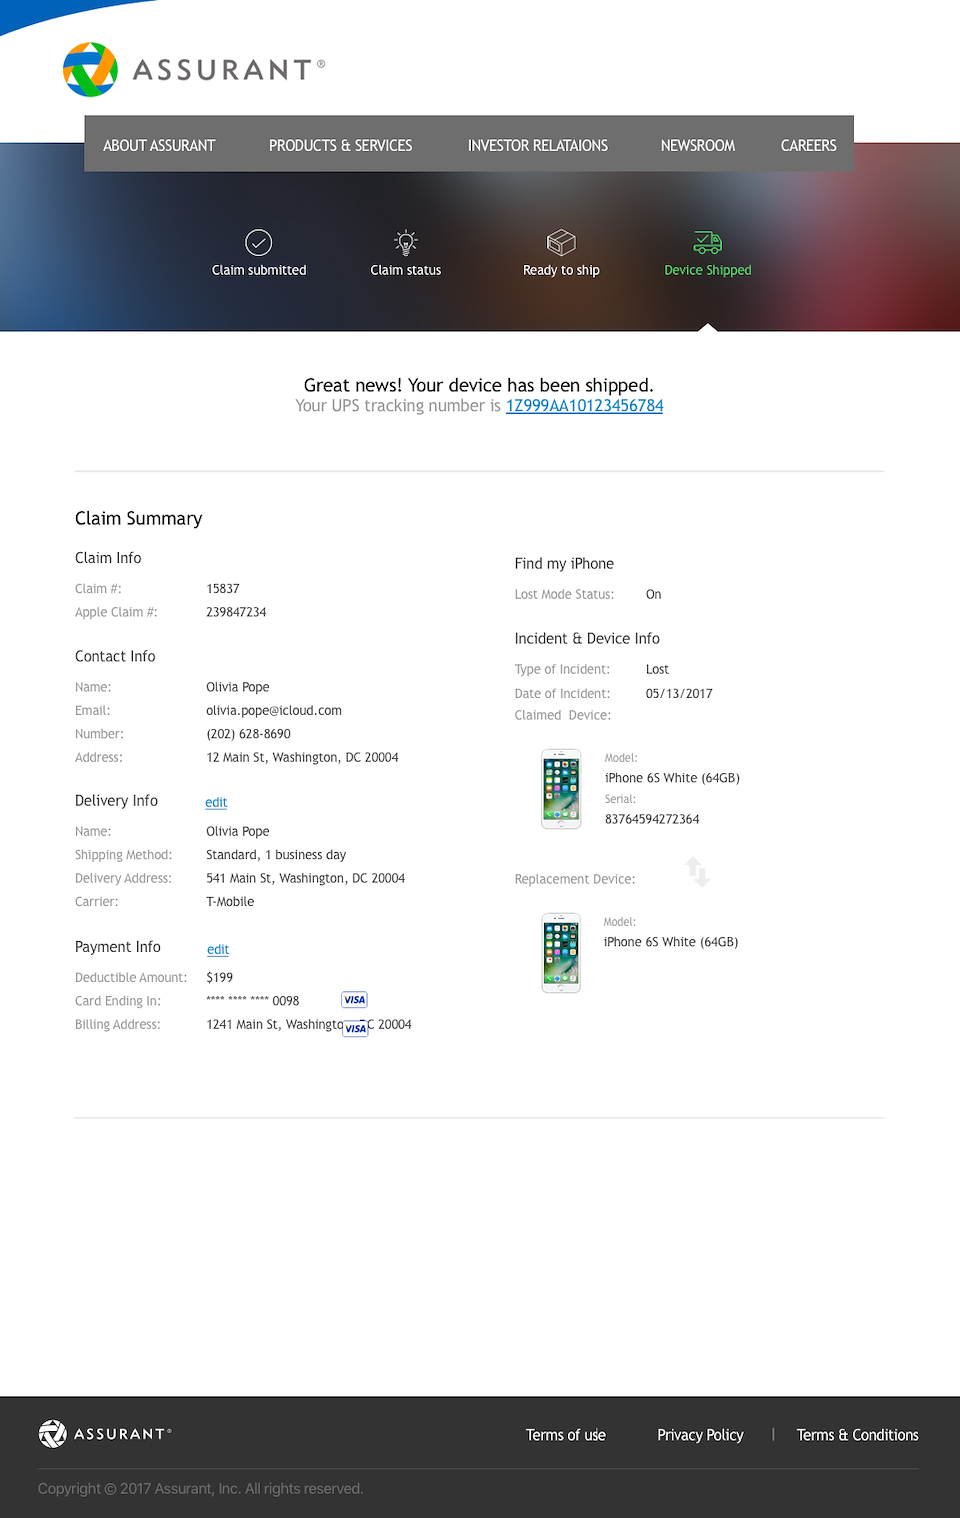
Task: Click the Ready to ship box icon
Action: [561, 242]
